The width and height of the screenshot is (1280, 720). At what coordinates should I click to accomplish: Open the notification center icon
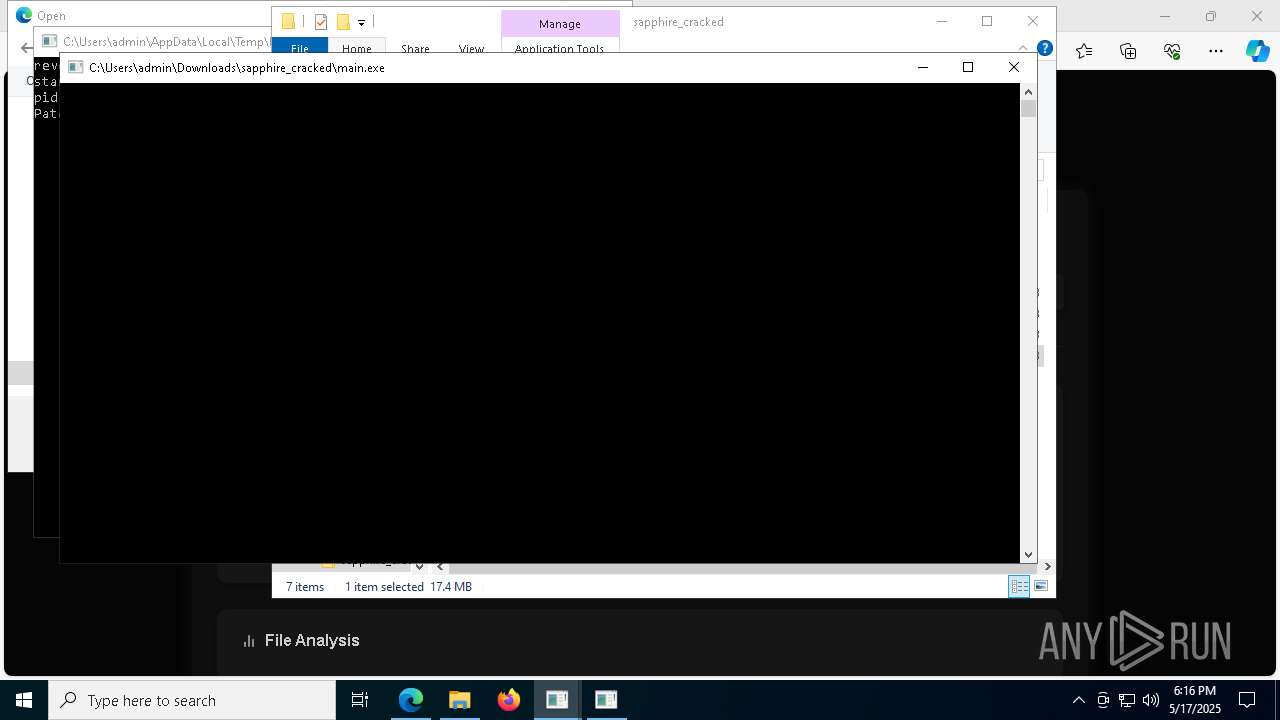click(x=1248, y=700)
